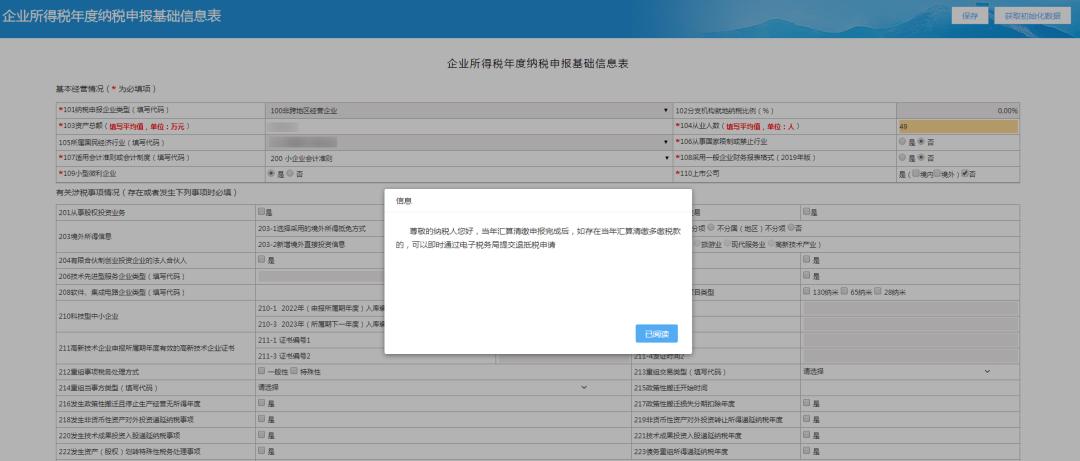Viewport: 1080px width, 461px height.
Task: Select 是 for 108采用一般企业财务报表格式
Action: pos(902,158)
